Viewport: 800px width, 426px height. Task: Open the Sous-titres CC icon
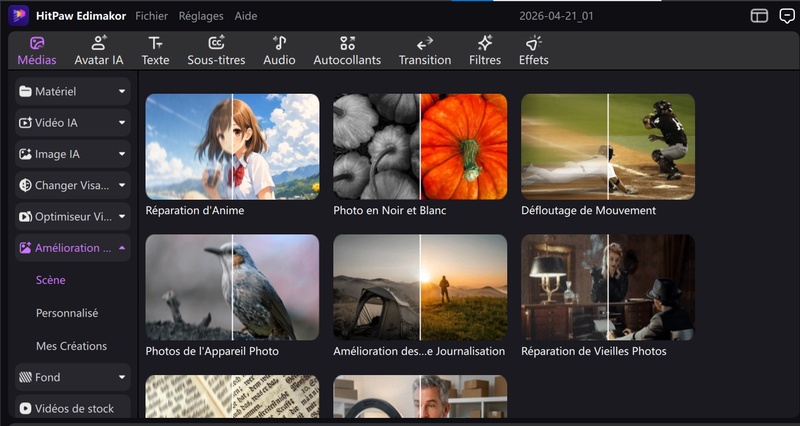[216, 43]
